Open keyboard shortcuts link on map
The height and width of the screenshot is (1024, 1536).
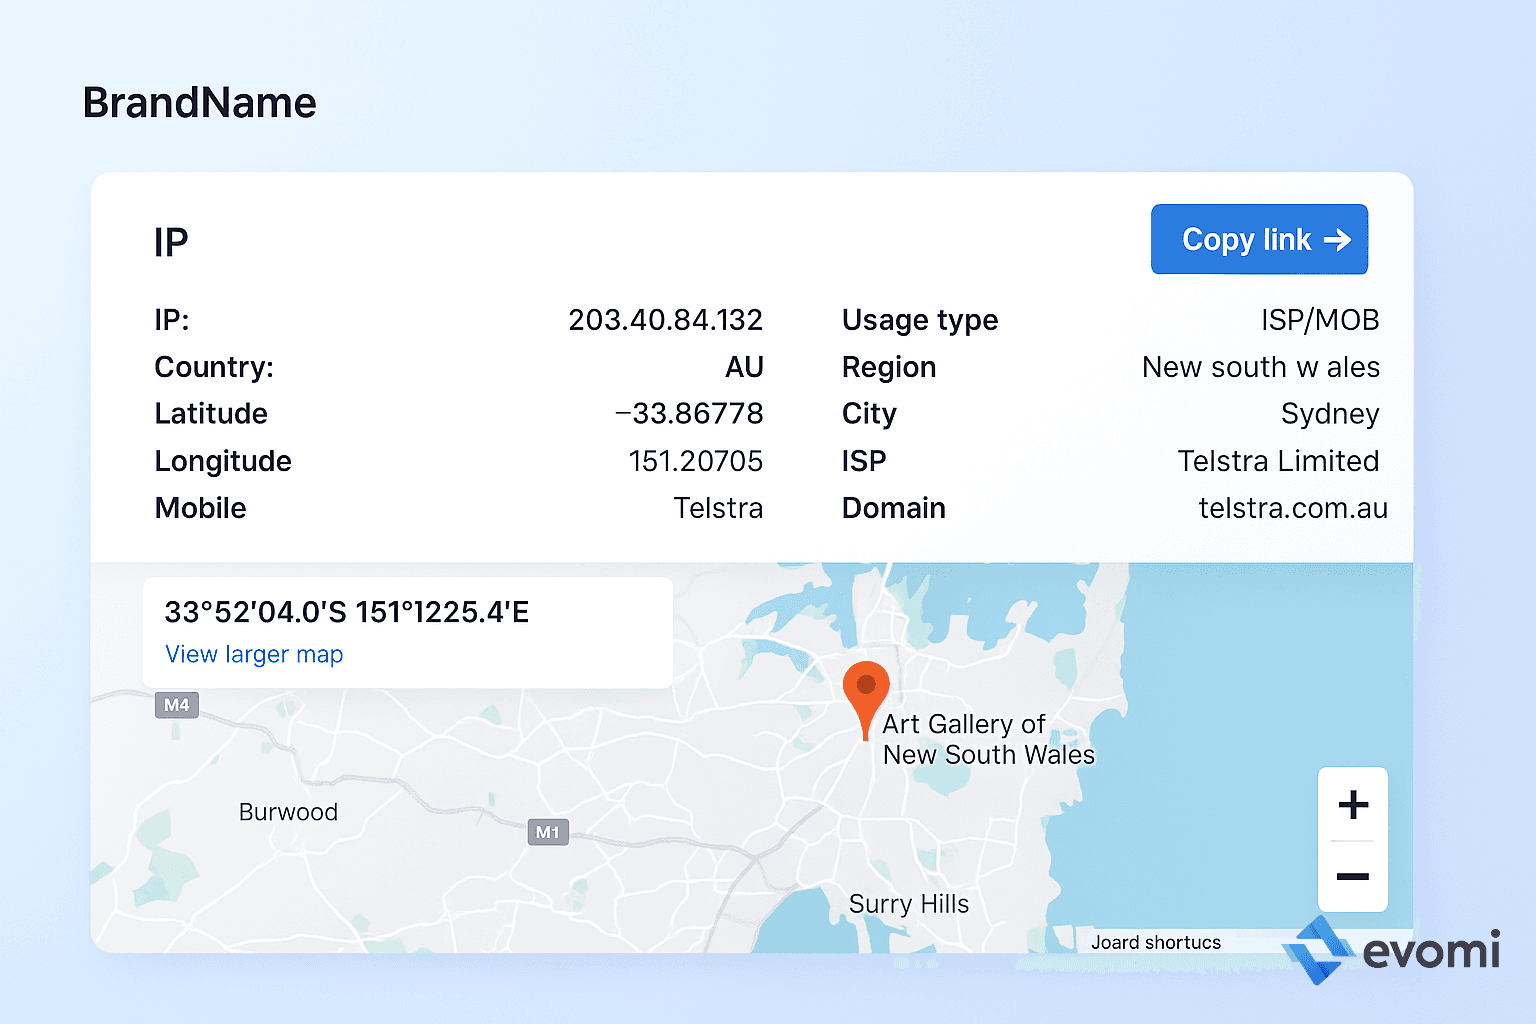tap(1156, 942)
